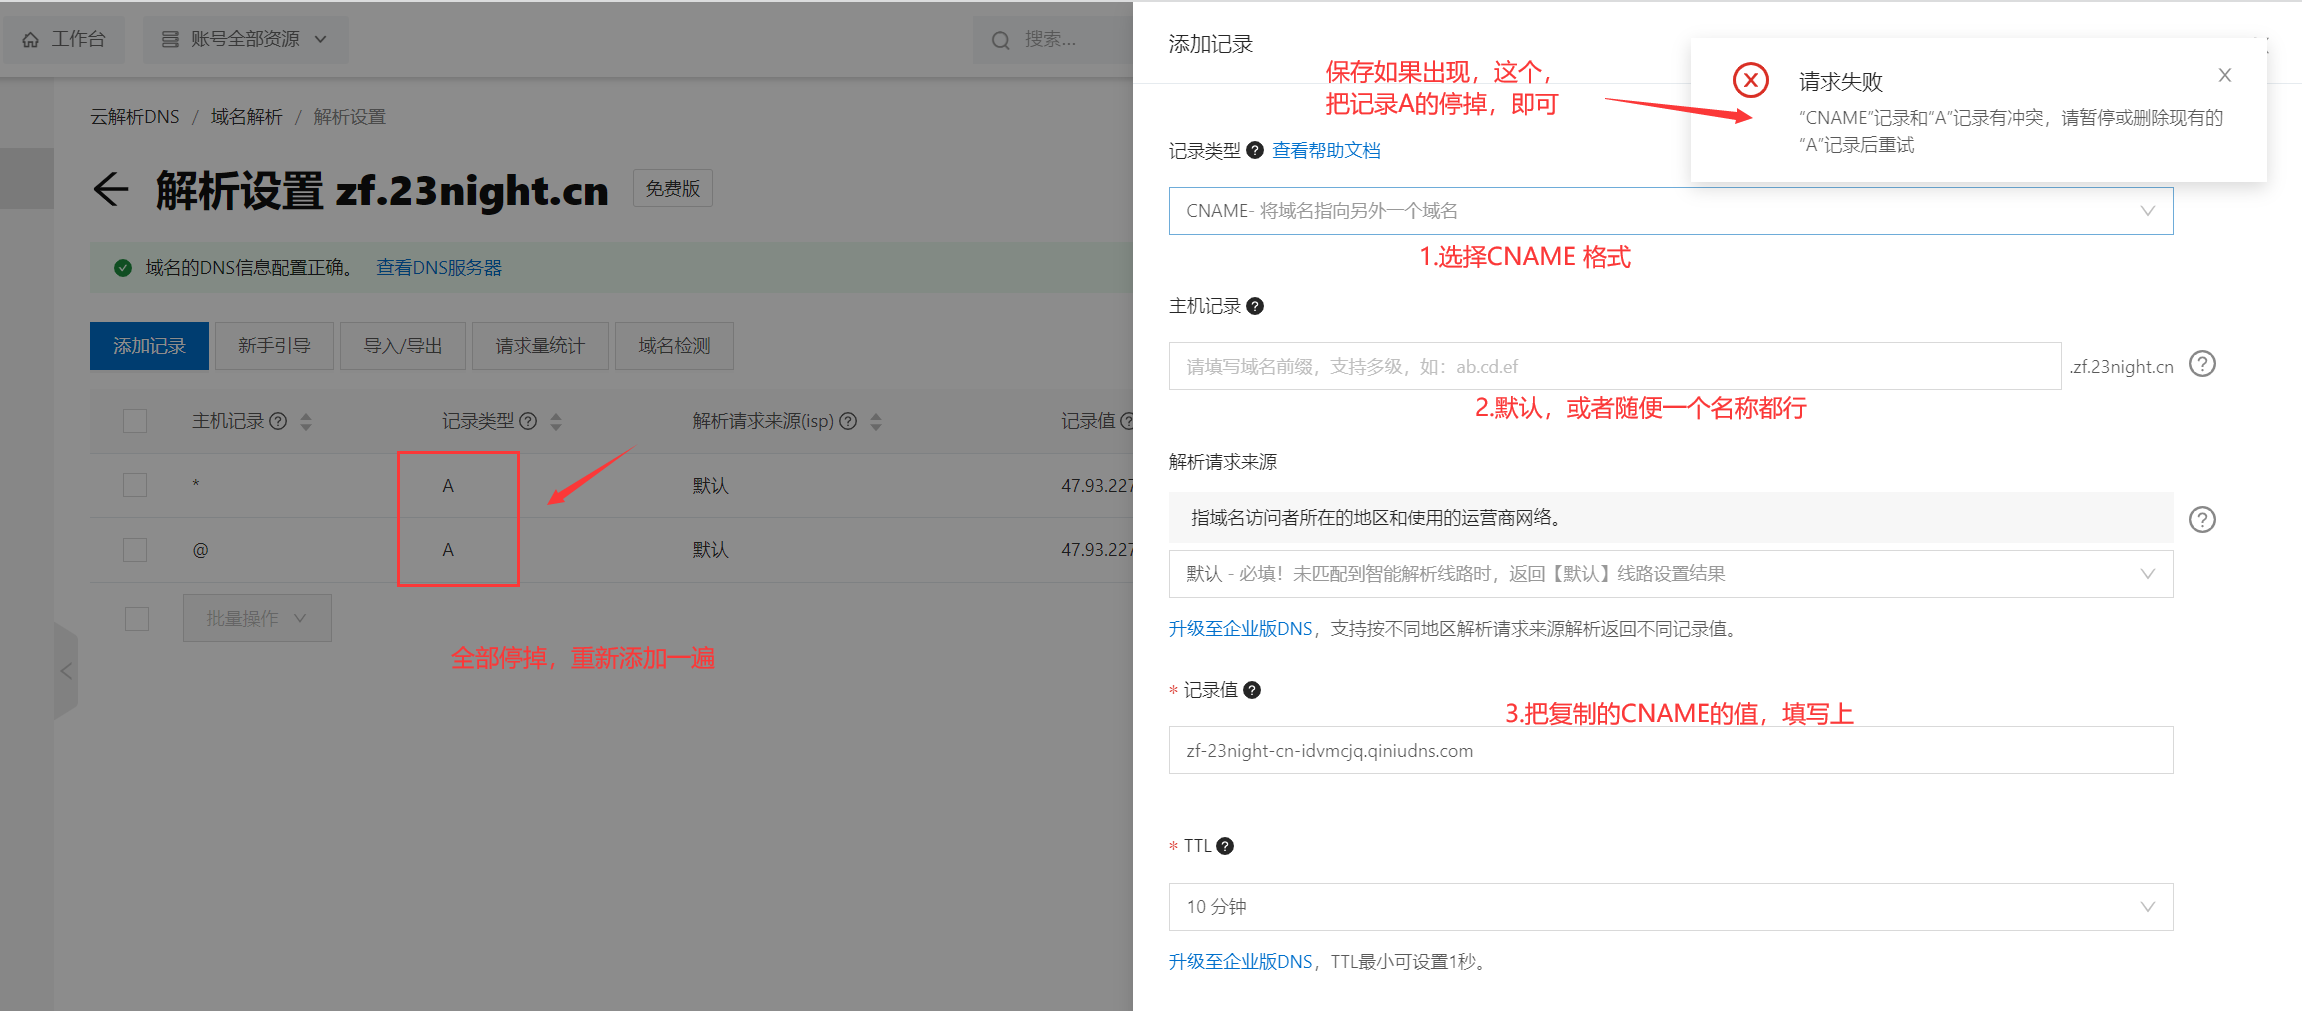Click help icon beside 解析请求来源(isp) header
This screenshot has width=2302, height=1011.
coord(848,421)
